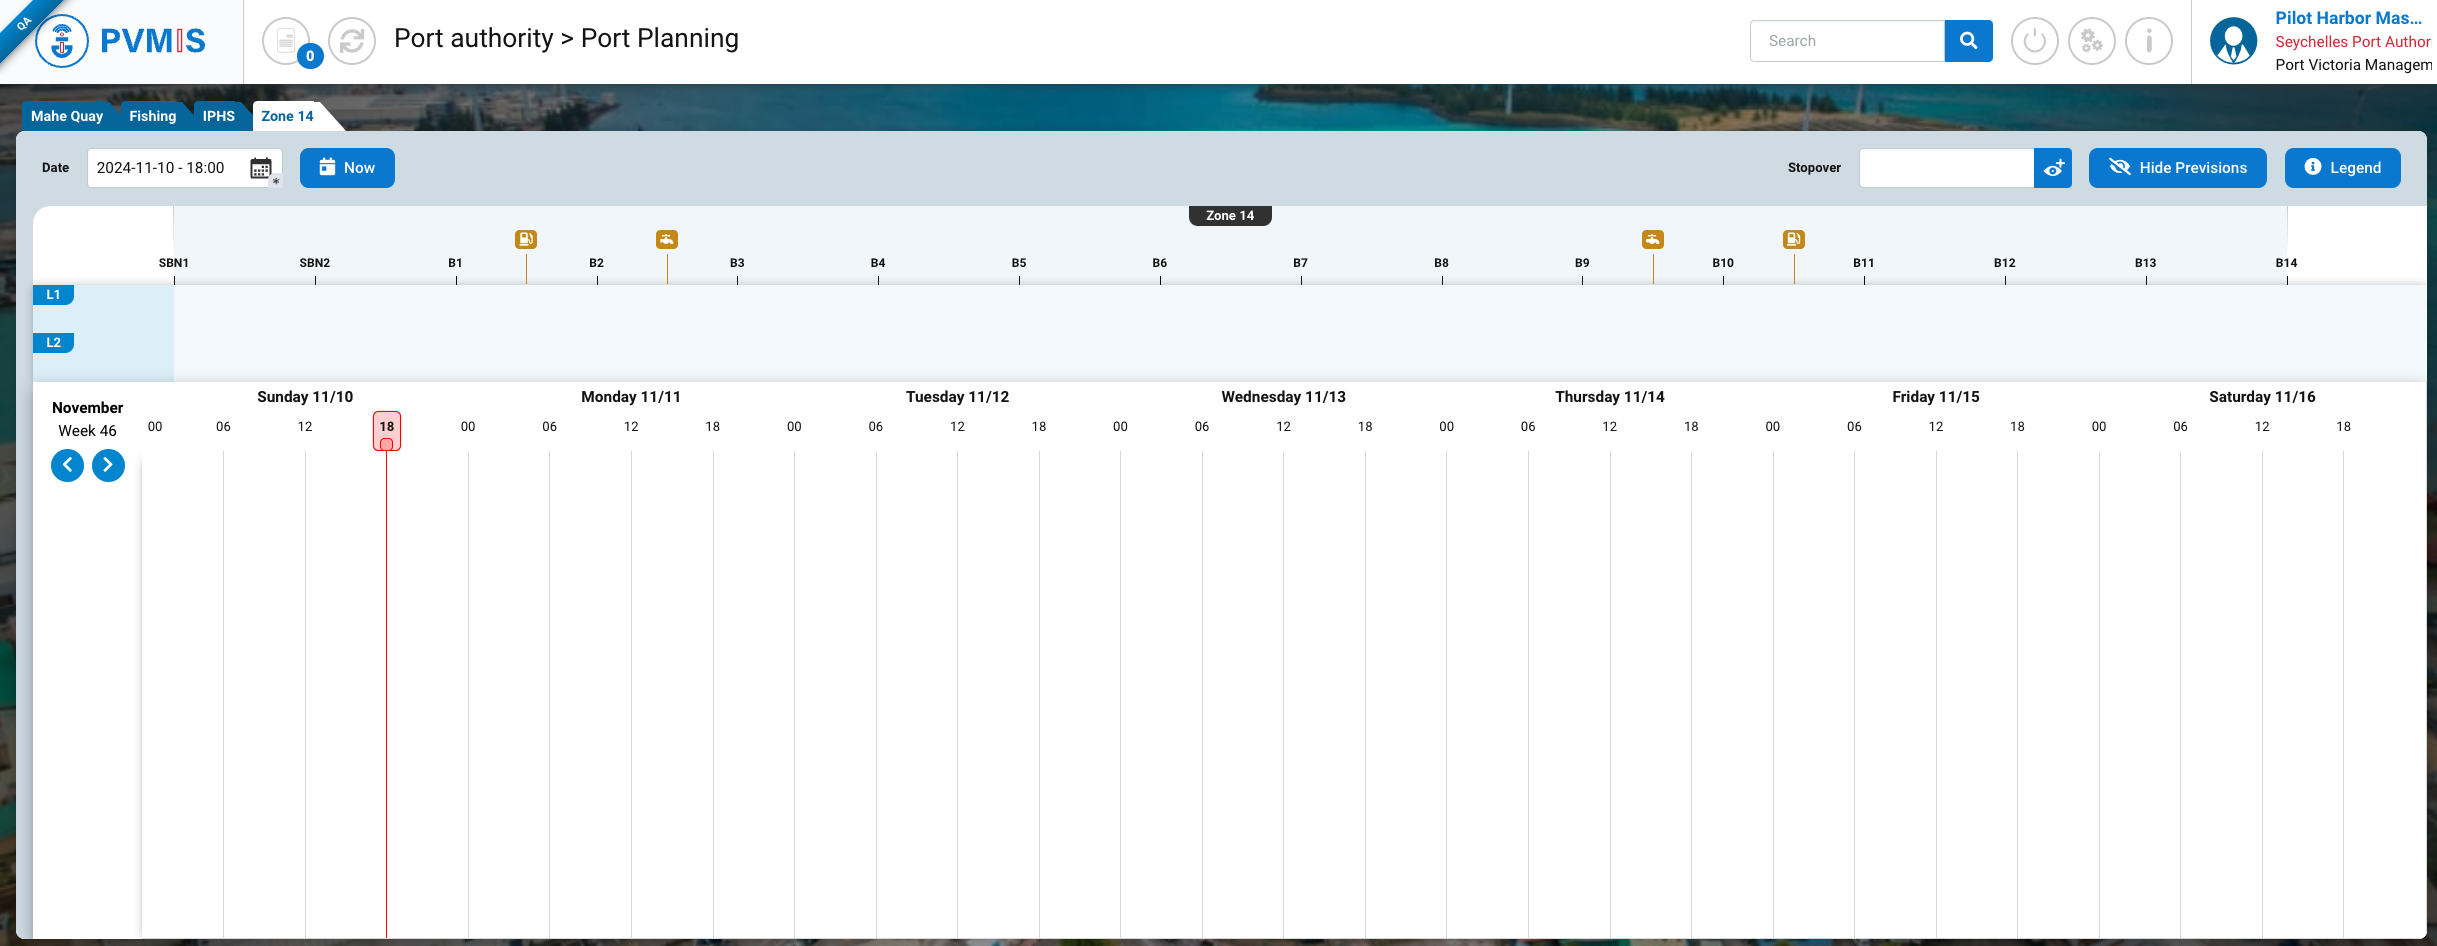
Task: Switch to the Fishing tab
Action: [152, 116]
